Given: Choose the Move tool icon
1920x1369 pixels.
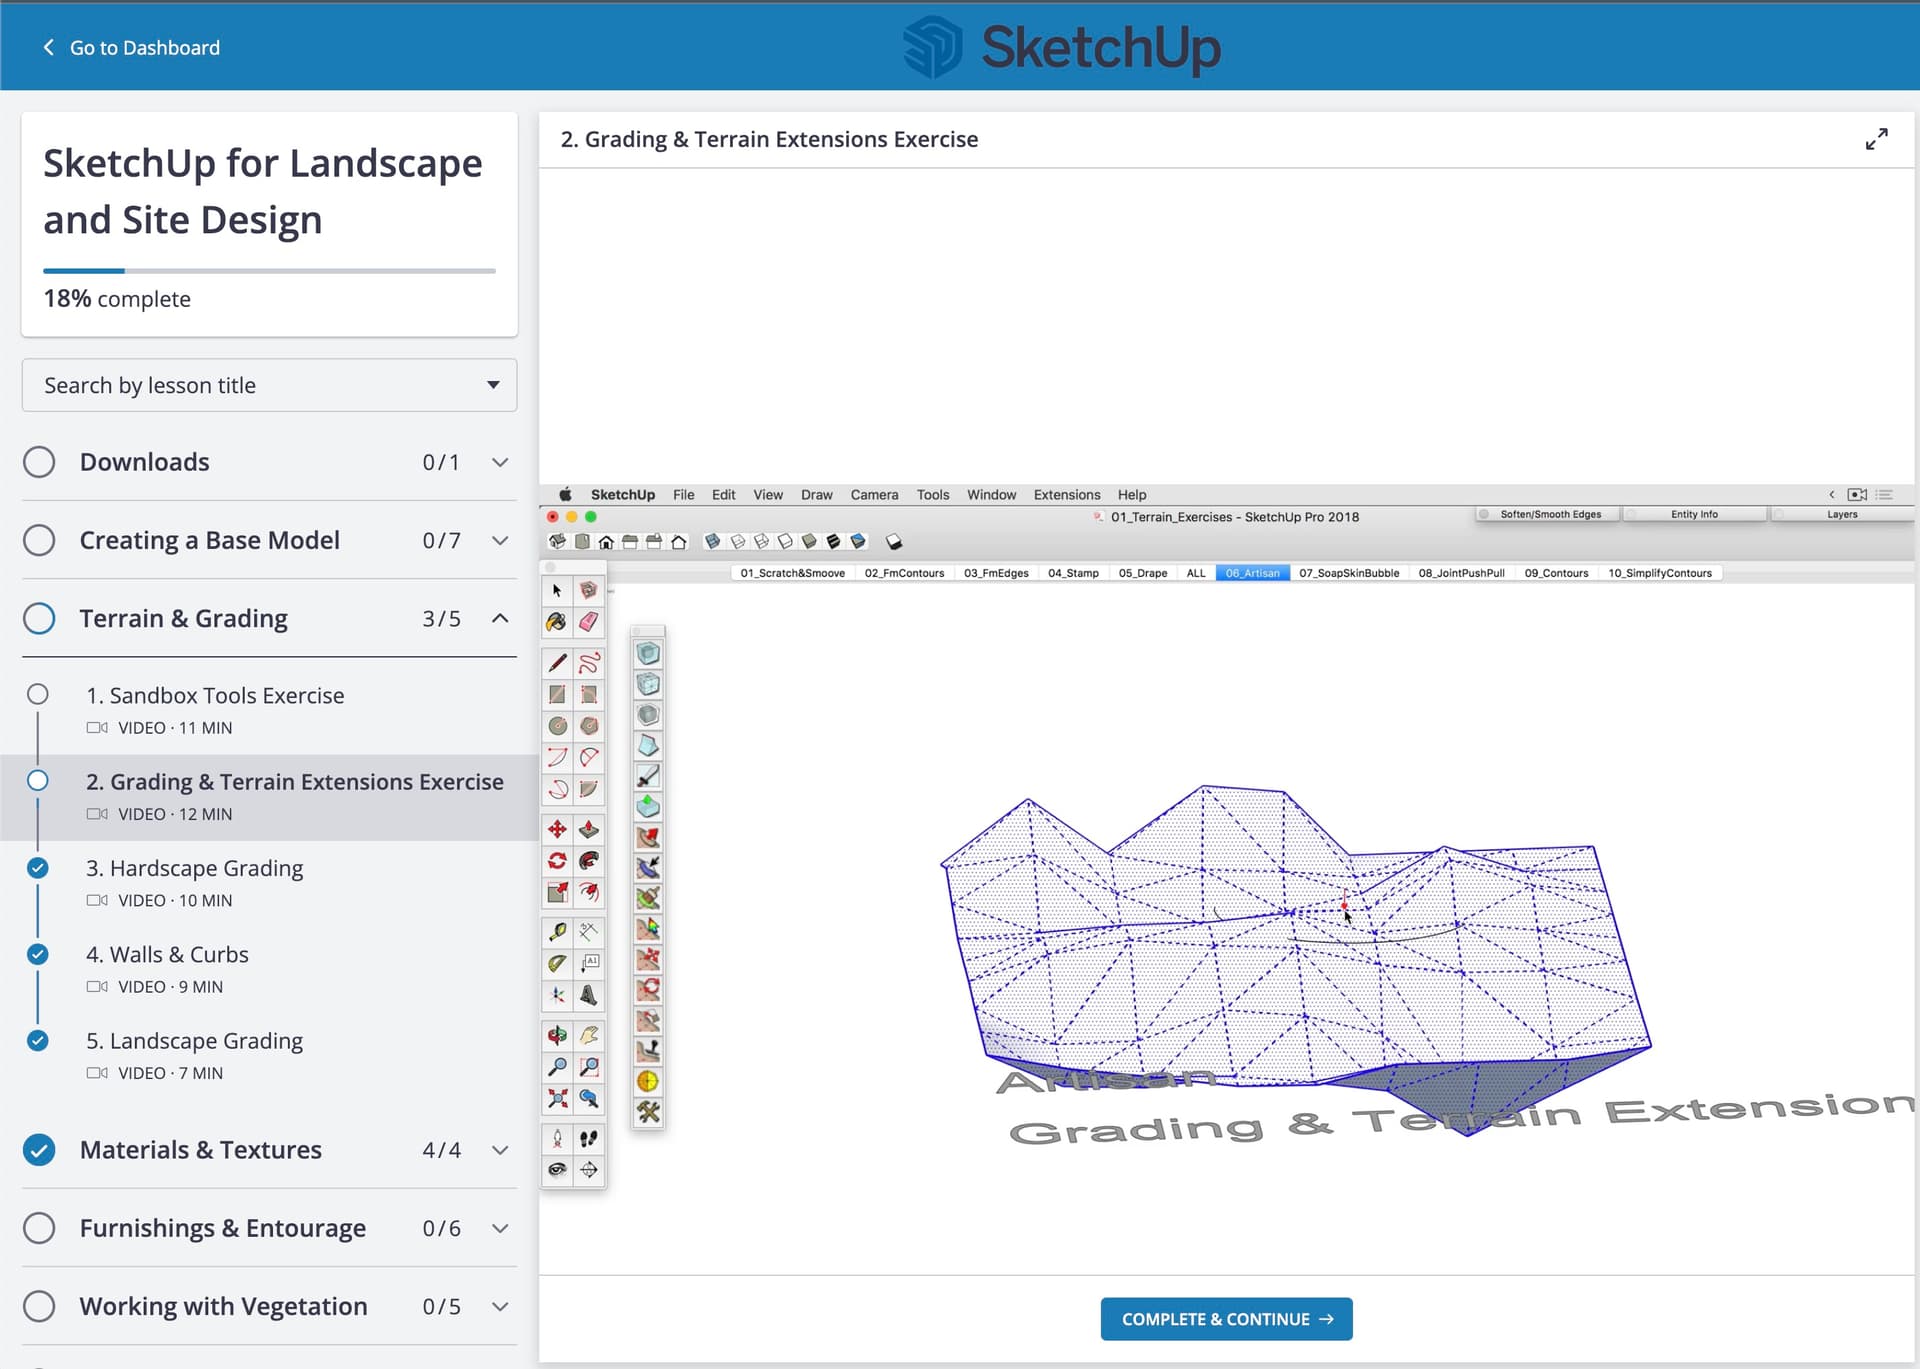Looking at the screenshot, I should click(557, 829).
